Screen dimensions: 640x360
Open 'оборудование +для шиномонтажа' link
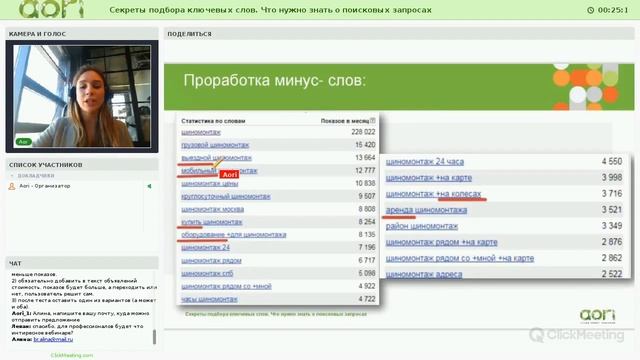234,235
